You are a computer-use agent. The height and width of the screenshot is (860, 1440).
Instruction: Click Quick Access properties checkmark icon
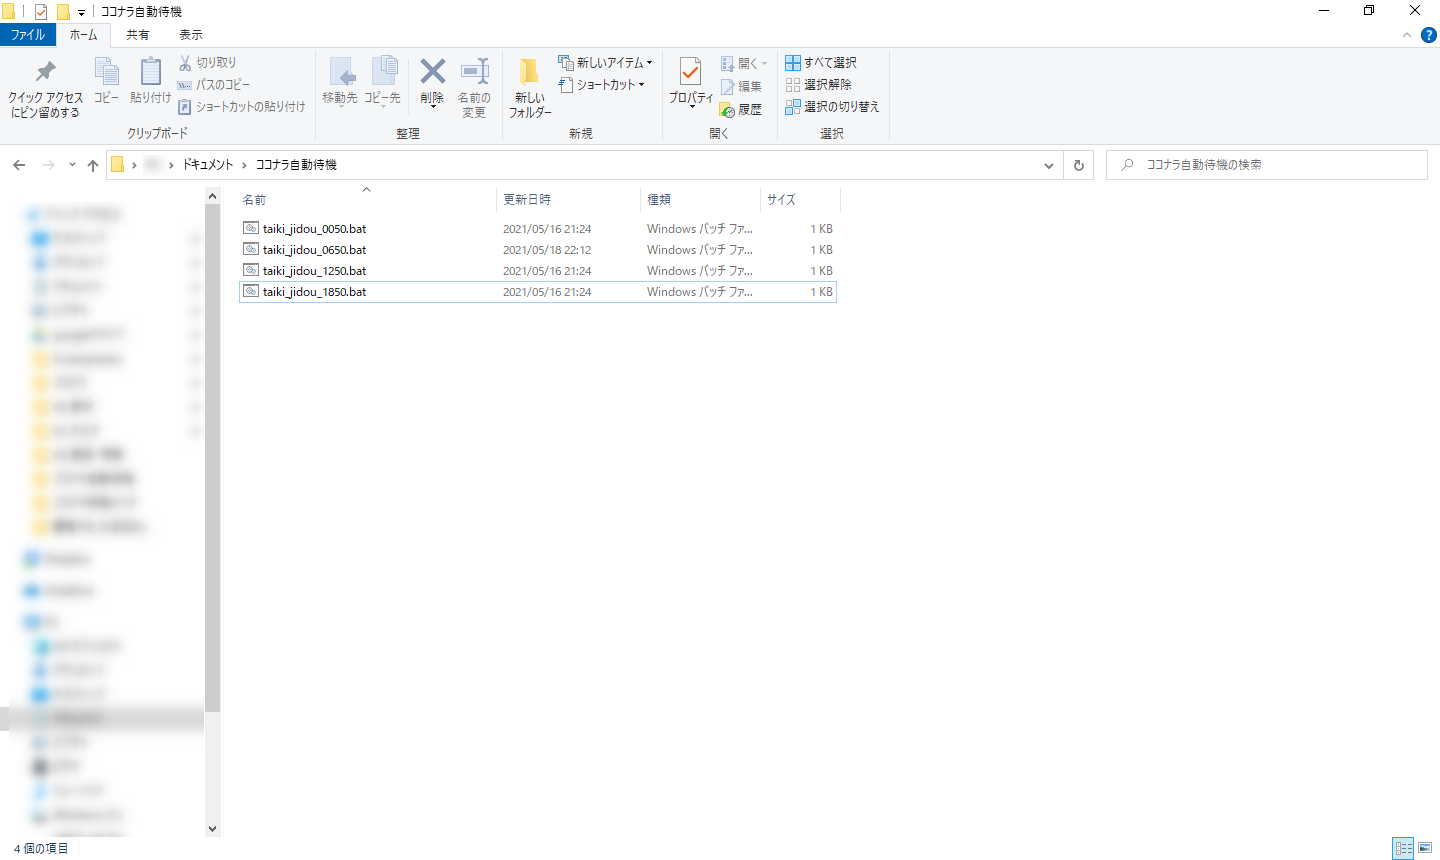point(41,12)
